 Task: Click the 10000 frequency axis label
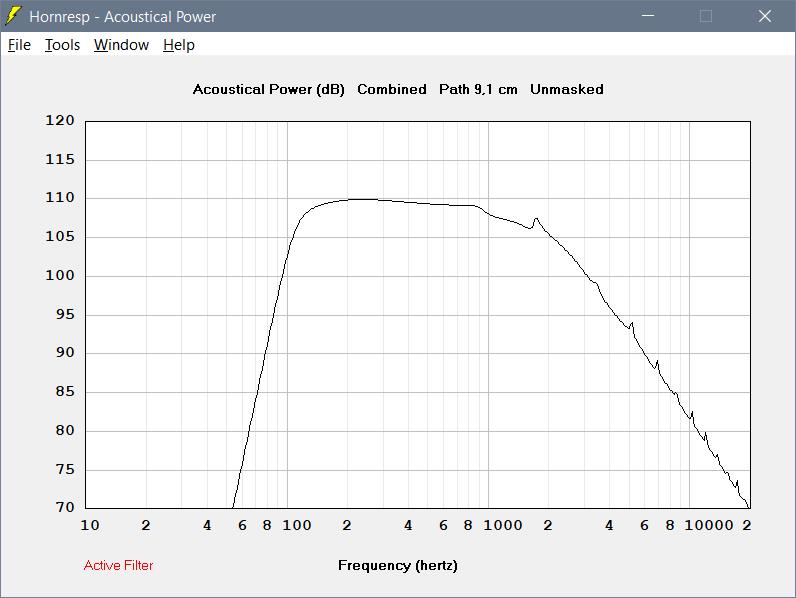tap(709, 525)
